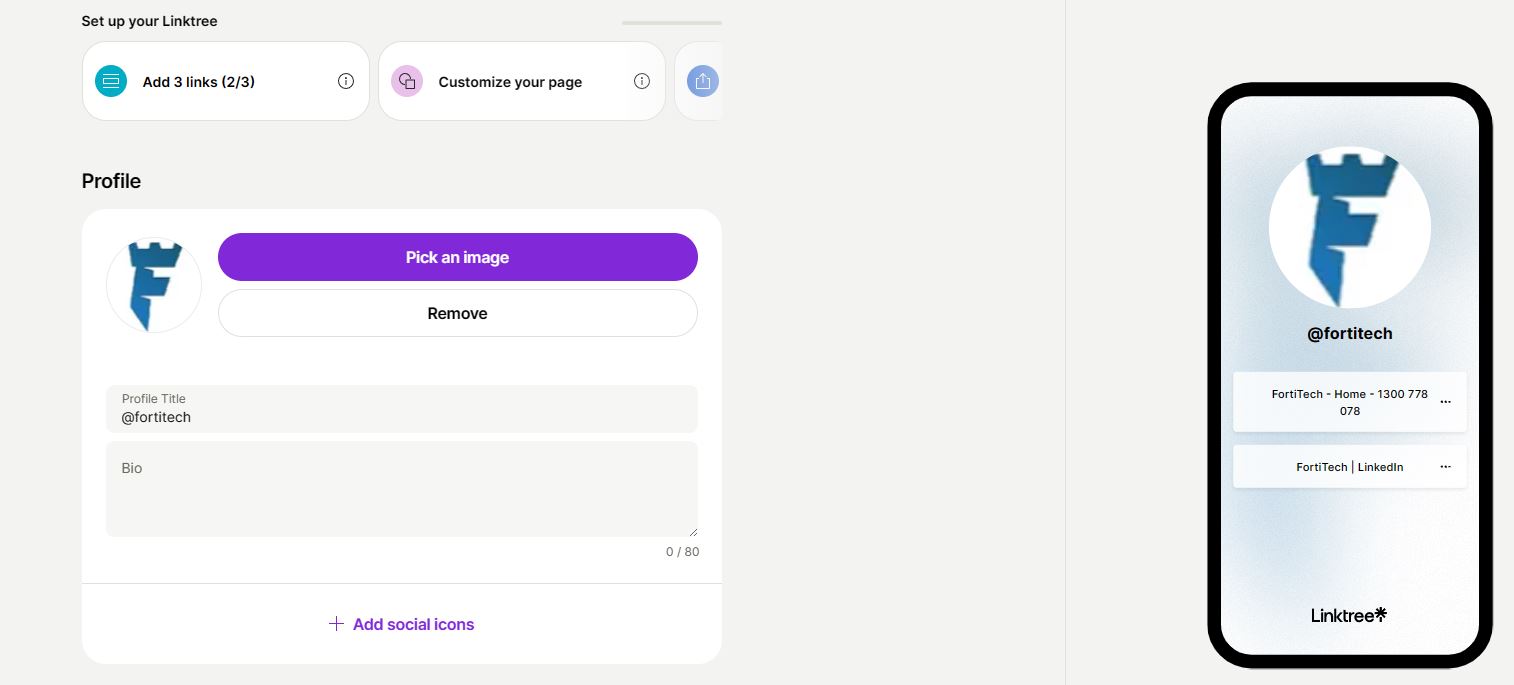Click Pick an image button

pos(457,257)
